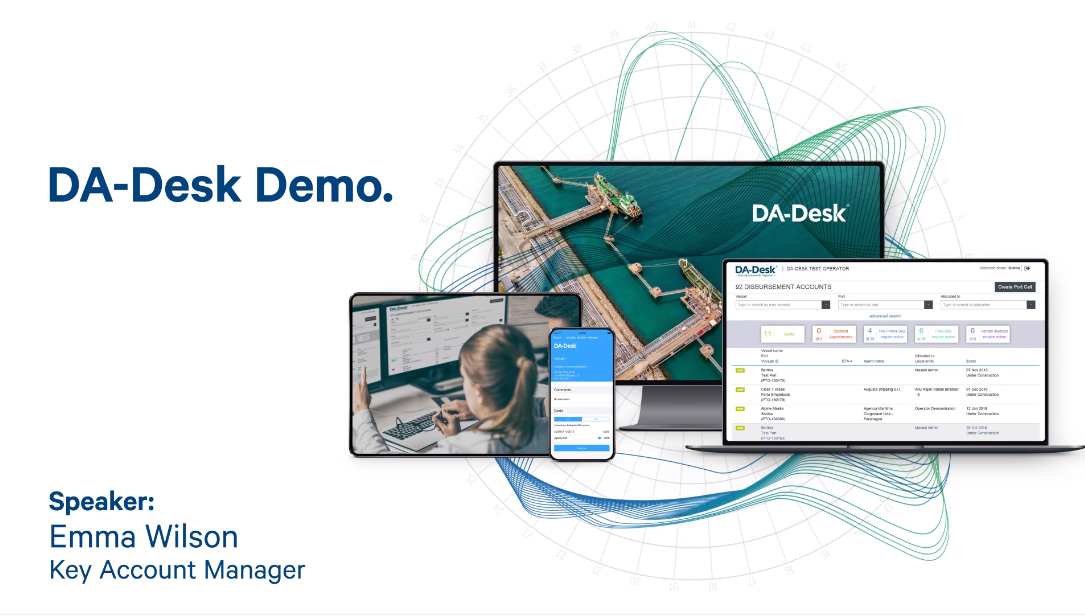This screenshot has width=1085, height=616.
Task: Open the Allocated to dropdown arrow
Action: [1030, 305]
